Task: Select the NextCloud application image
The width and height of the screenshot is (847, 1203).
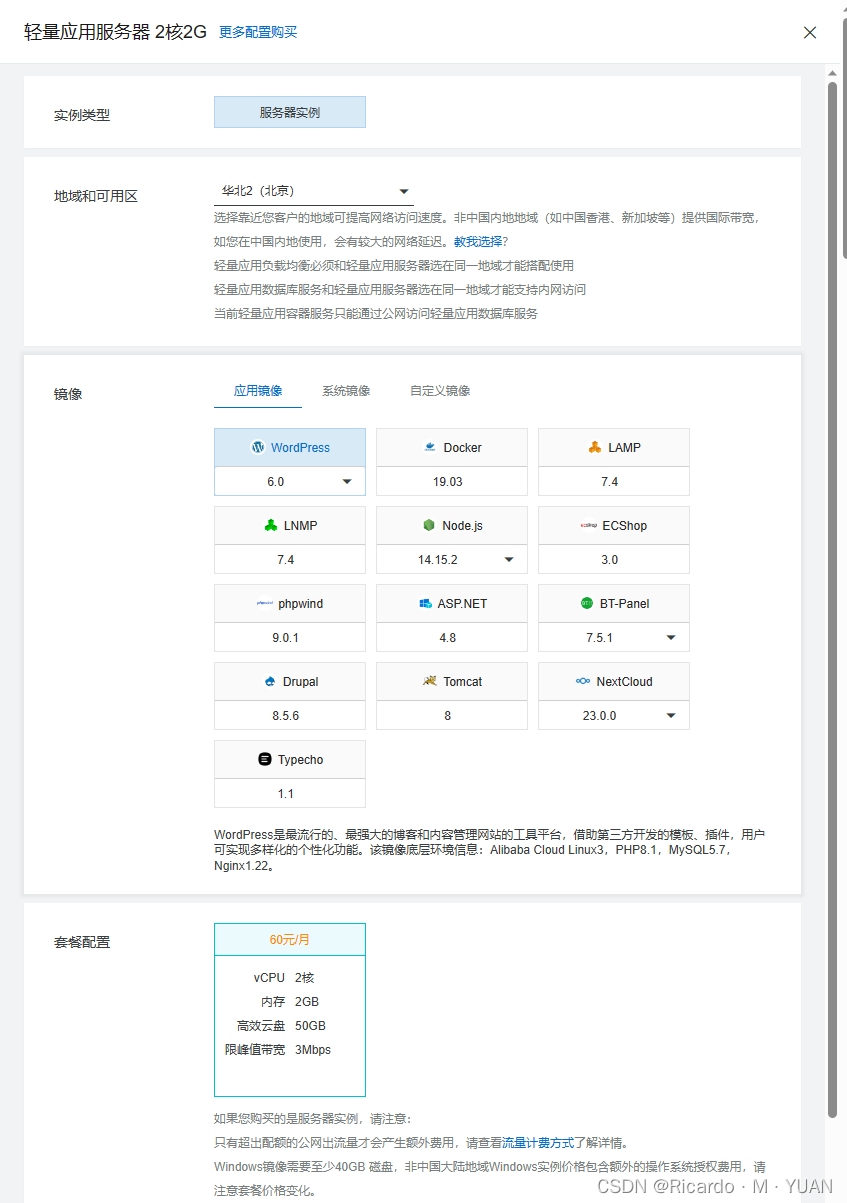Action: (x=613, y=681)
